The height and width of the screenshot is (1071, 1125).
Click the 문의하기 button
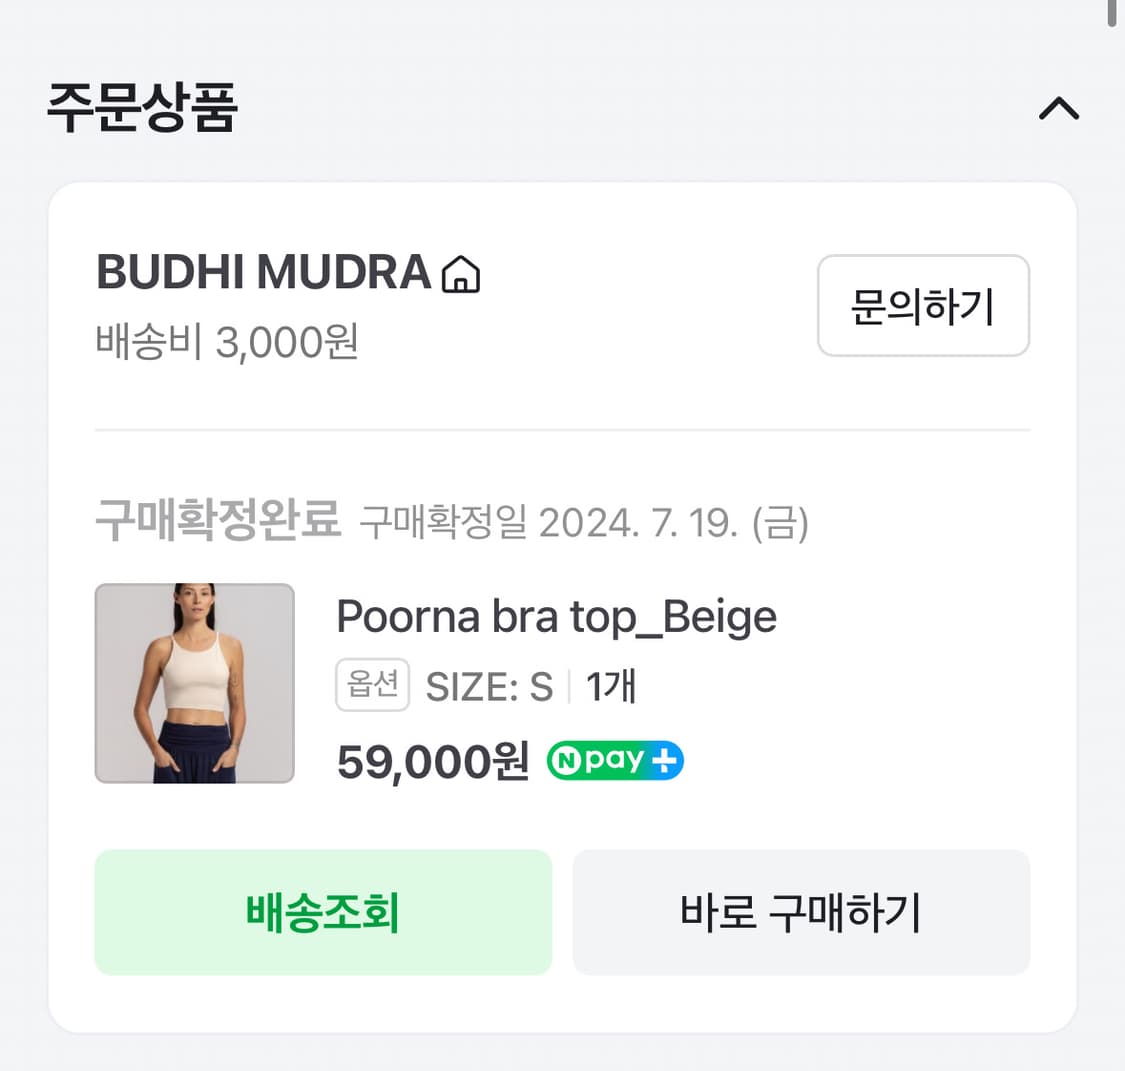click(923, 307)
